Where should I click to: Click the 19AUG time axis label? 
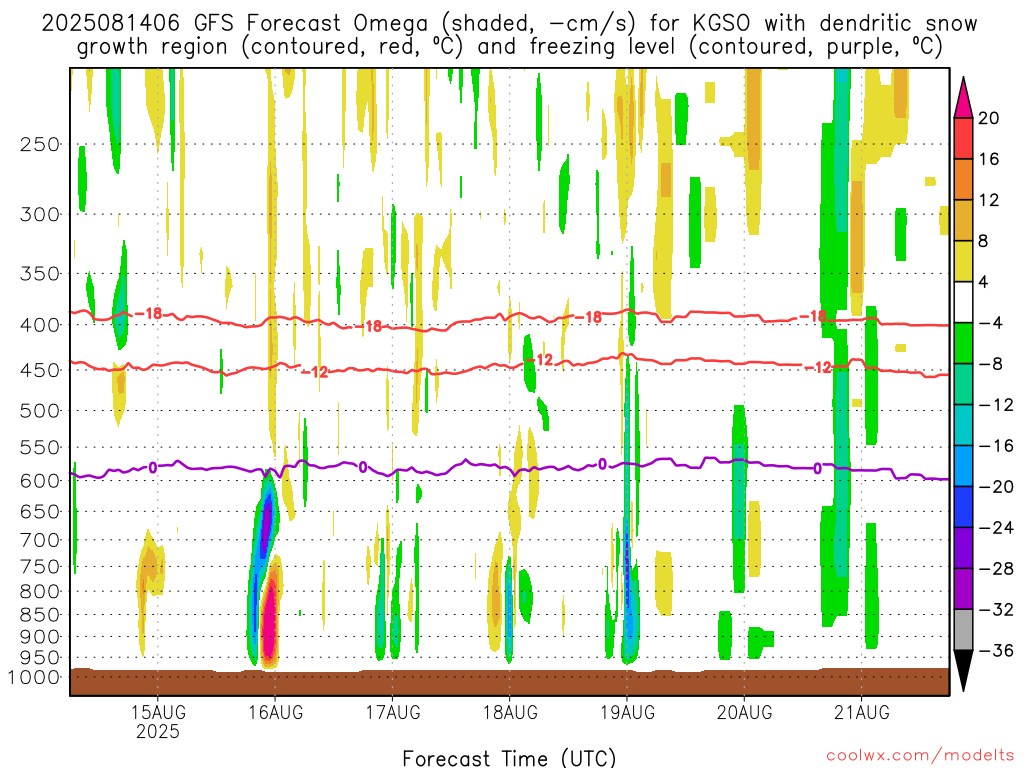627,712
